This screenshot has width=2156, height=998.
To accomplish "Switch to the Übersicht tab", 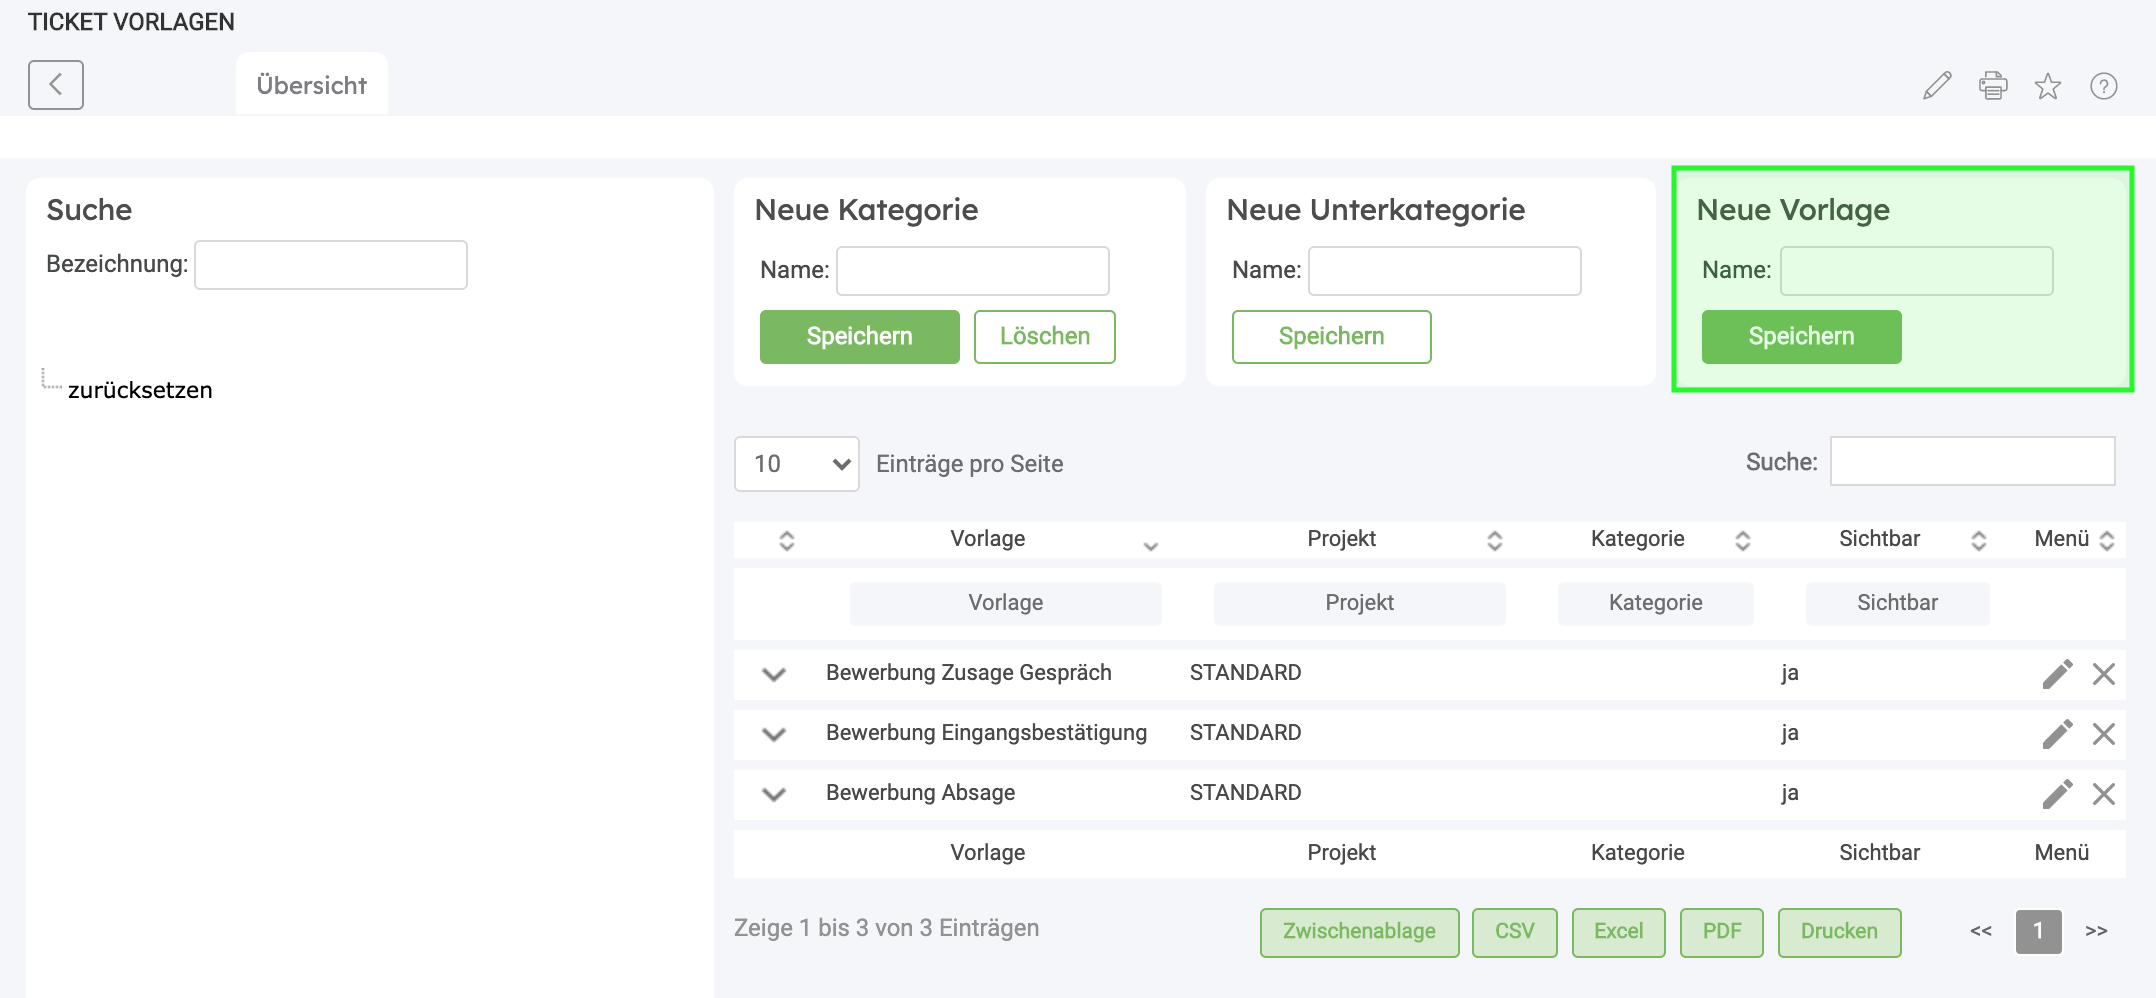I will (x=311, y=85).
